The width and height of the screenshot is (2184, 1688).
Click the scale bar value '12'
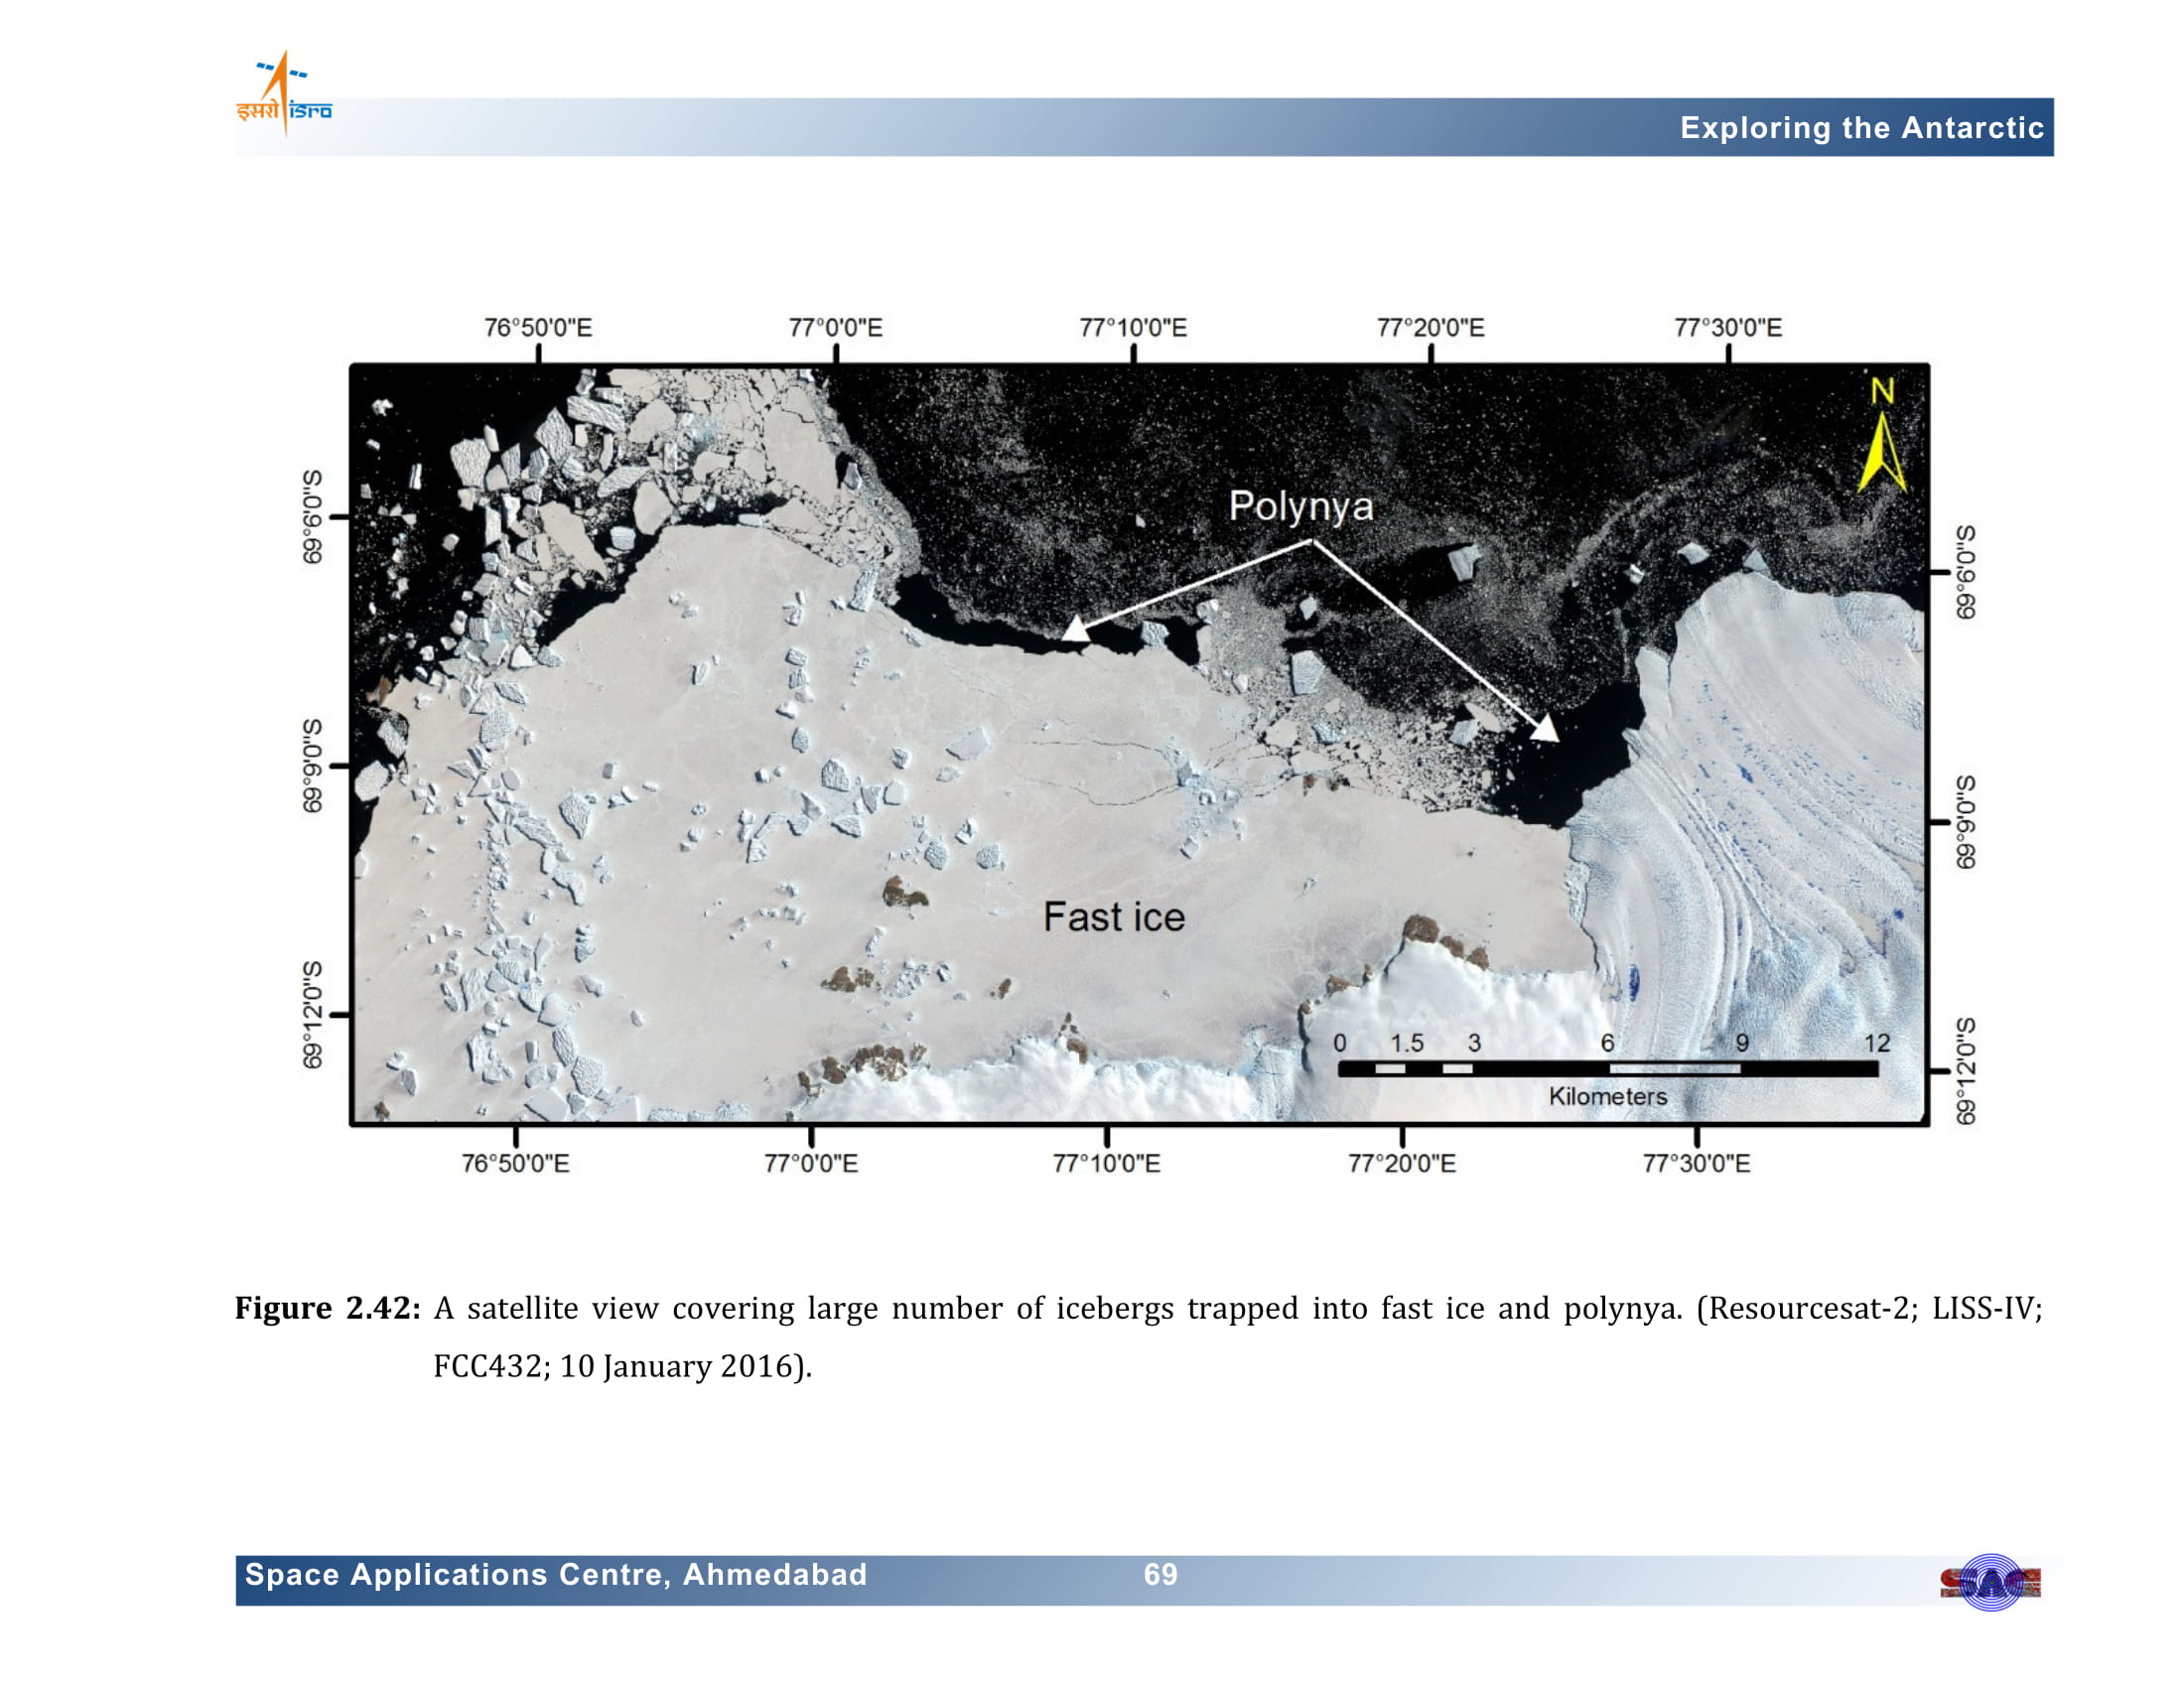1876,1043
